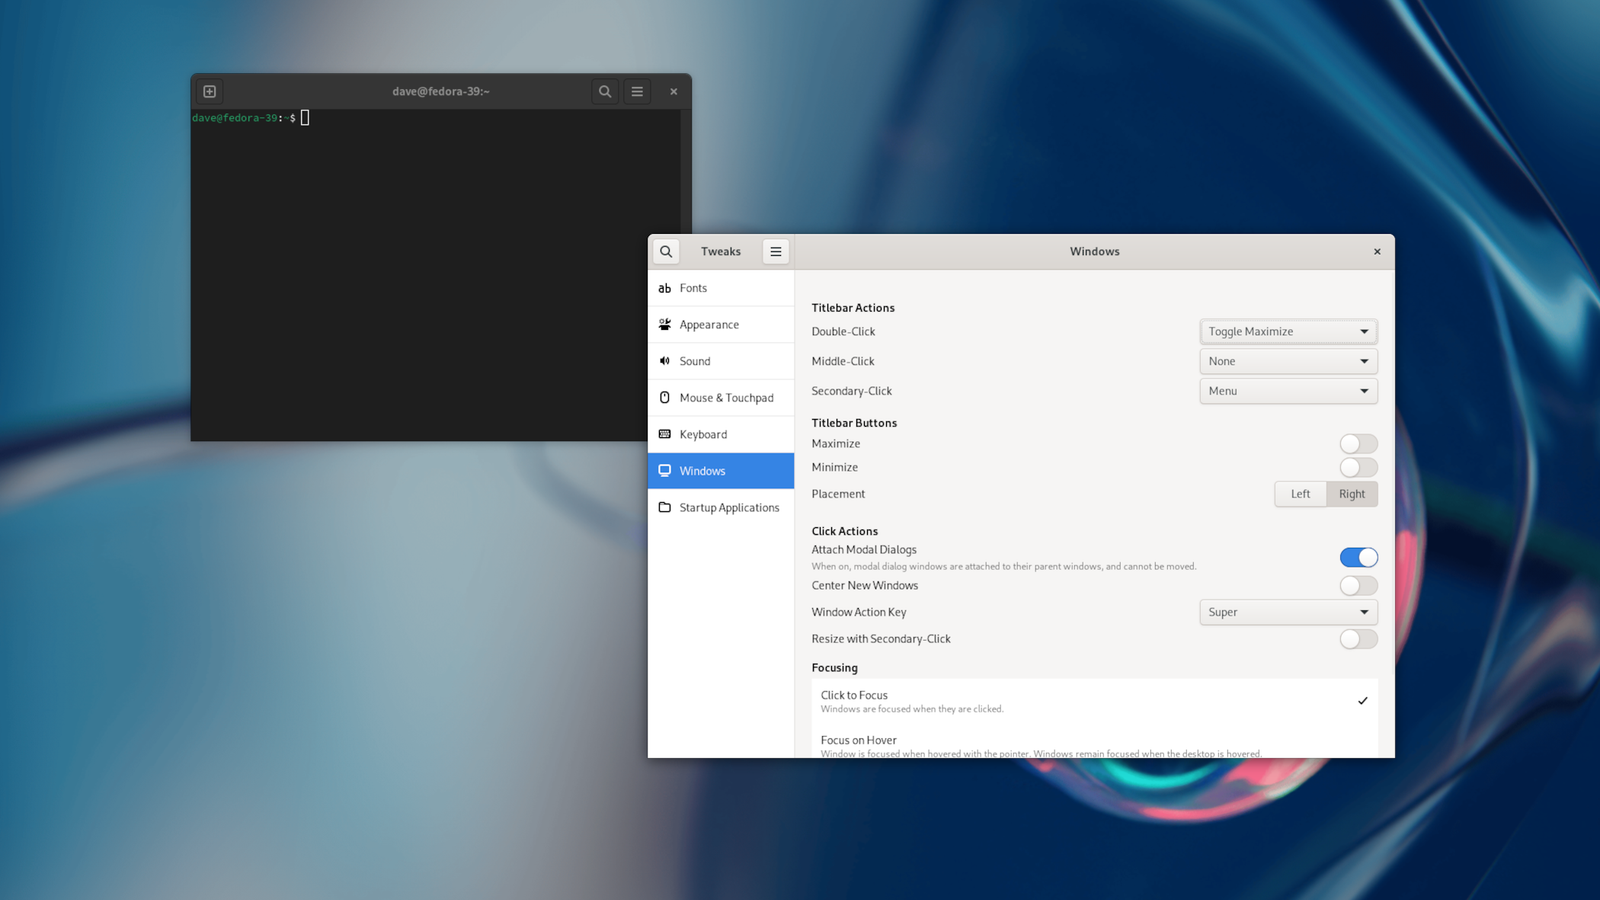Image resolution: width=1600 pixels, height=900 pixels.
Task: Click the terminal title dave@fedora-39
Action: (441, 91)
